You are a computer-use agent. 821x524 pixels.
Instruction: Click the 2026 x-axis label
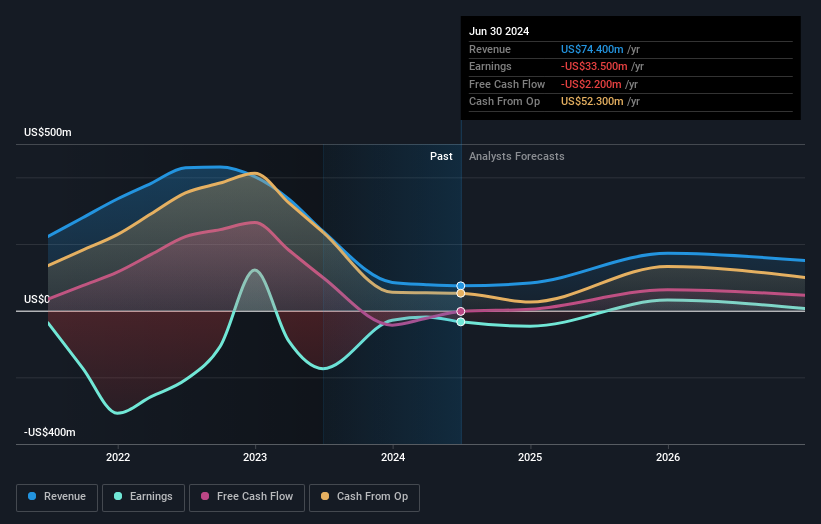pyautogui.click(x=668, y=457)
